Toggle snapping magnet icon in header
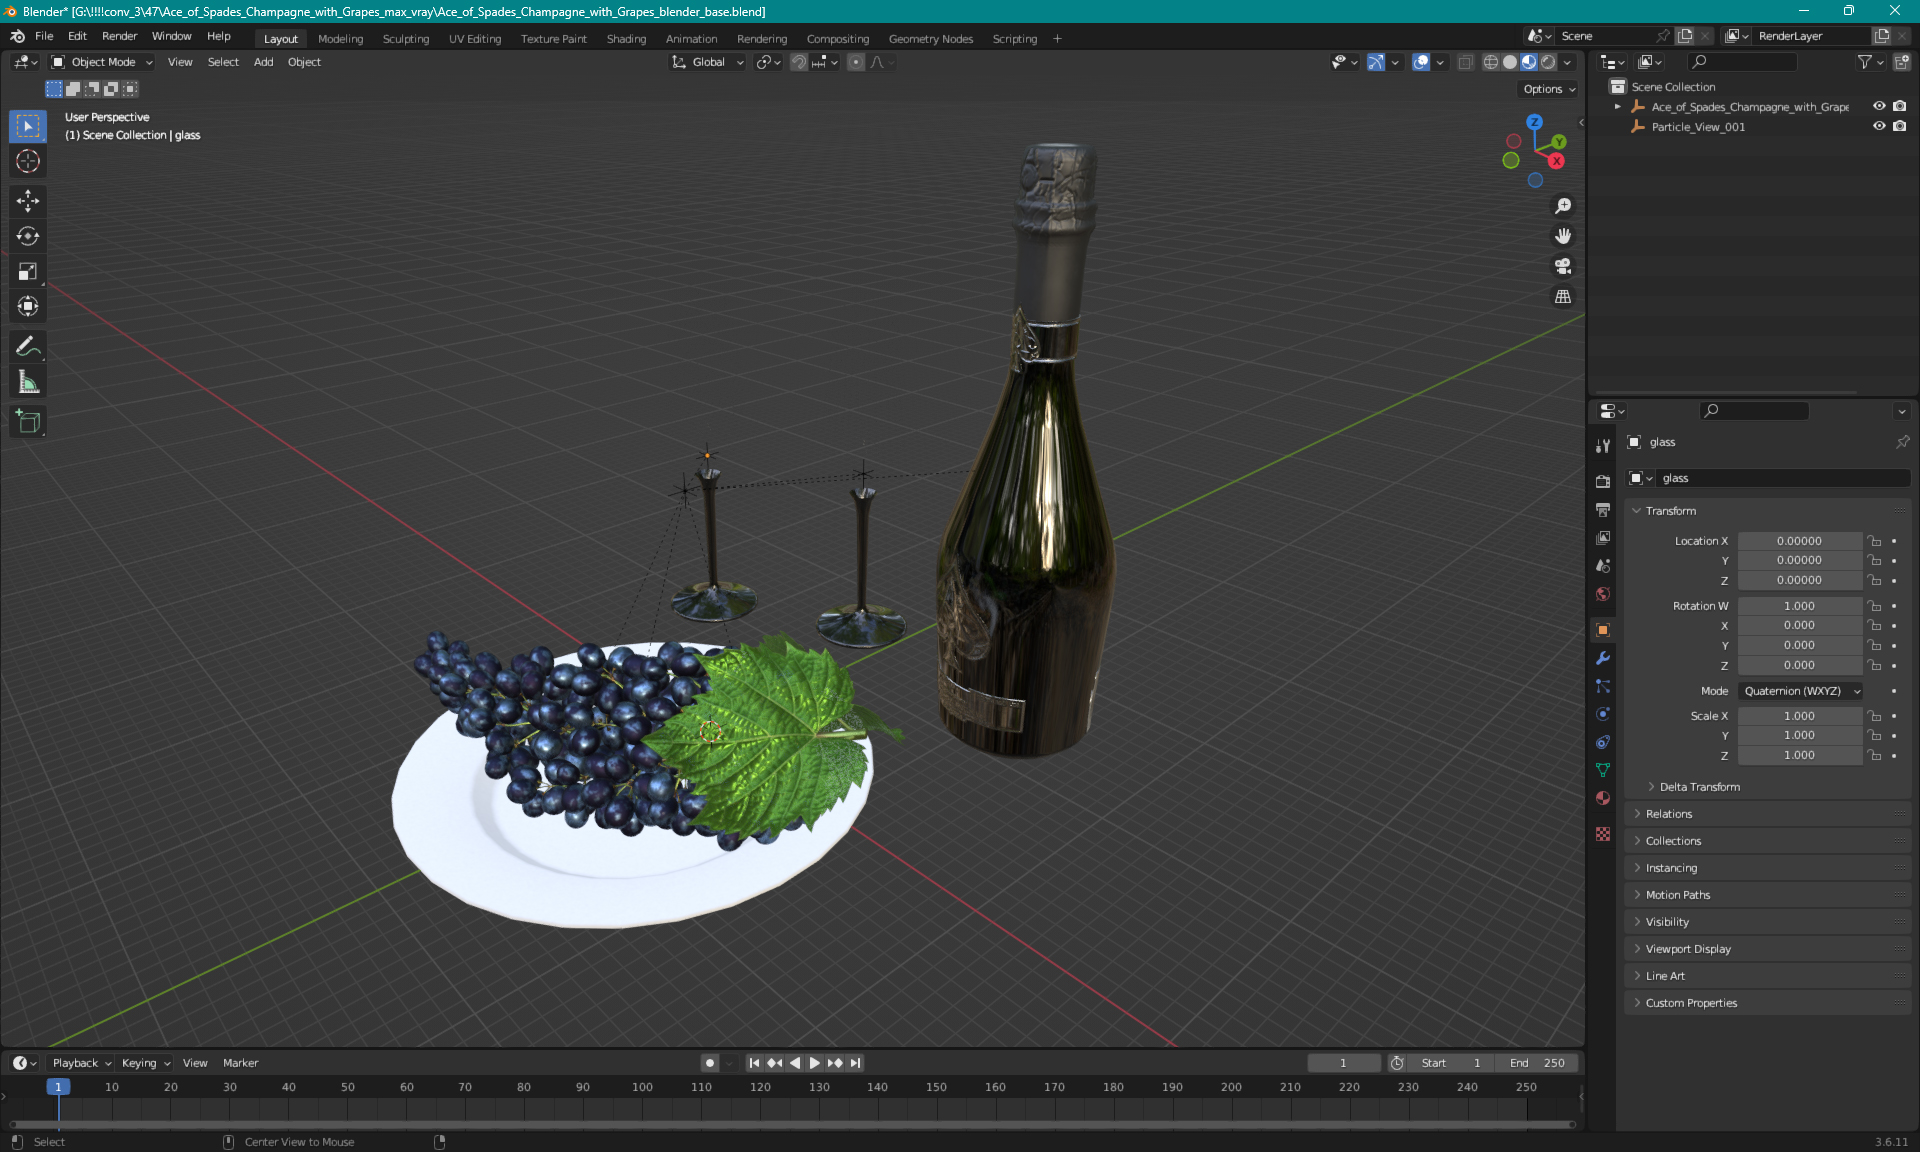This screenshot has height=1152, width=1920. click(x=799, y=62)
